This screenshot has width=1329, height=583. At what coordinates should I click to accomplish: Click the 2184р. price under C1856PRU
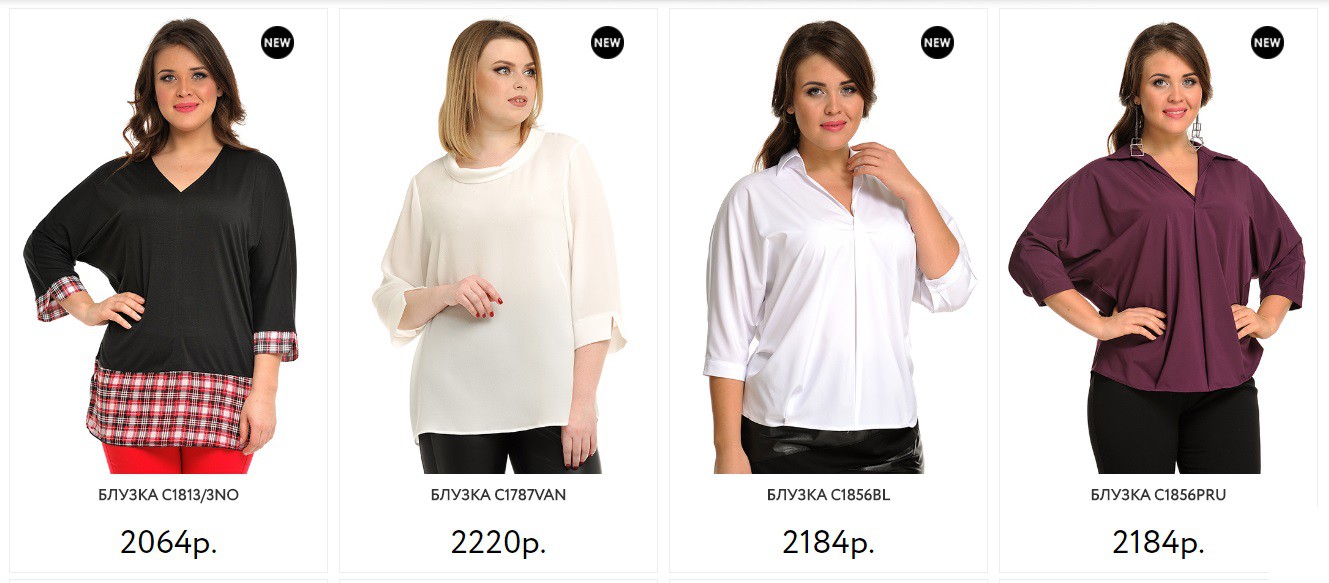coord(1158,542)
